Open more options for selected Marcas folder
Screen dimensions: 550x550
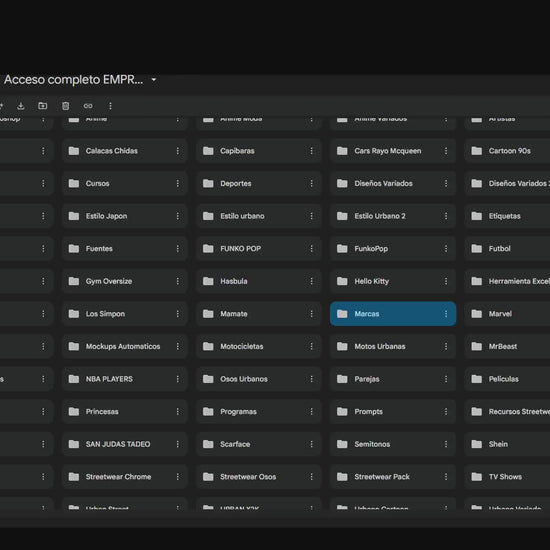click(446, 314)
